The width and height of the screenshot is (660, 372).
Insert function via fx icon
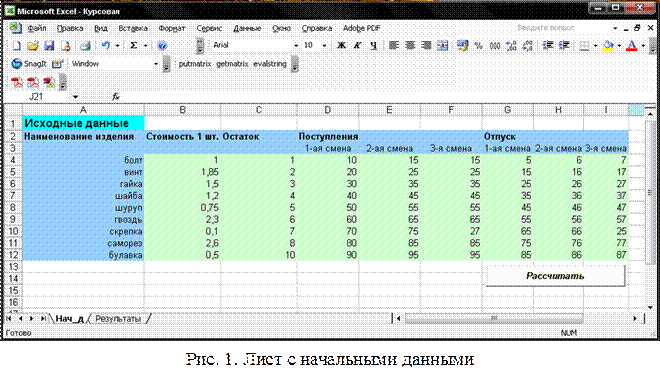pyautogui.click(x=116, y=97)
